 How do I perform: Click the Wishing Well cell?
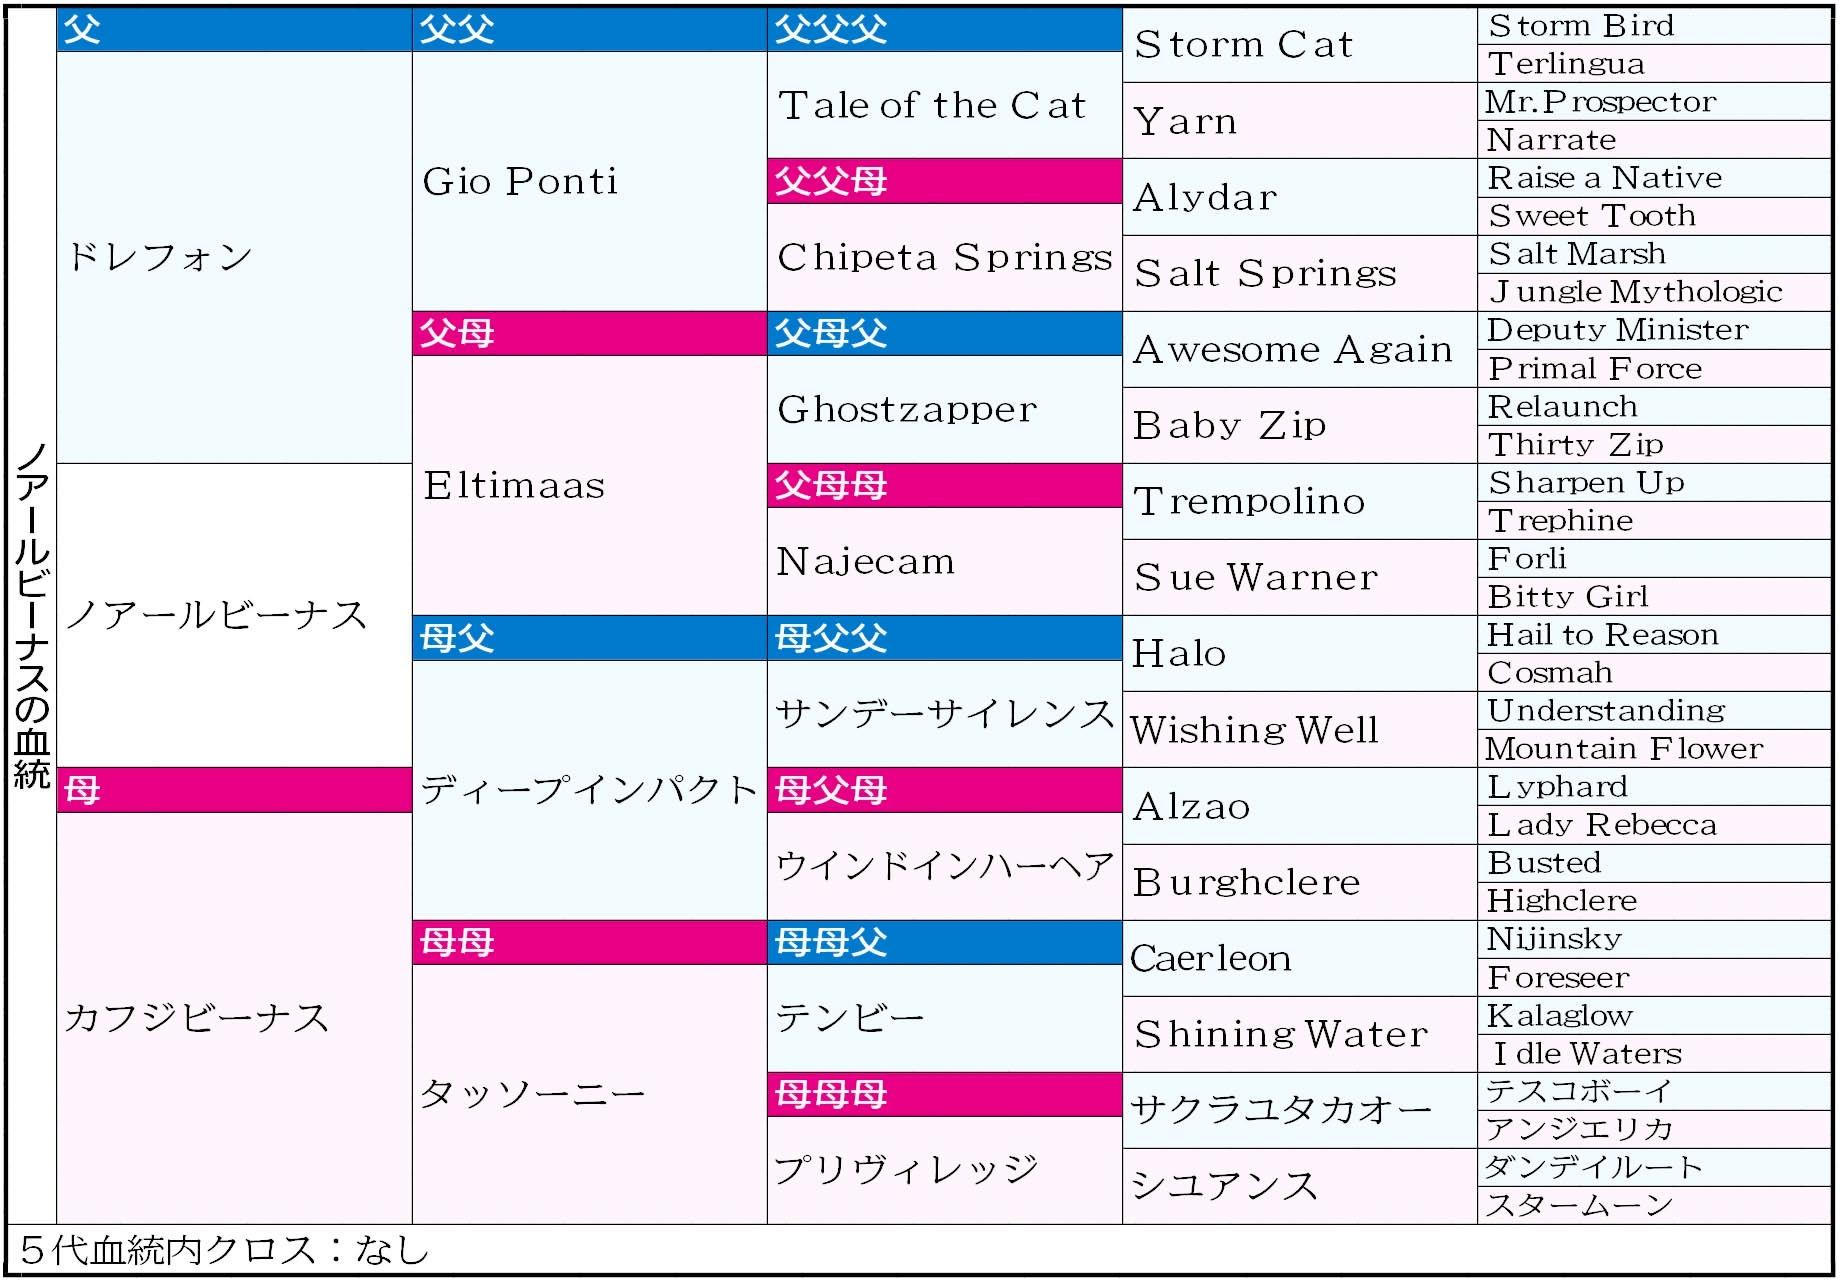(x=1254, y=730)
